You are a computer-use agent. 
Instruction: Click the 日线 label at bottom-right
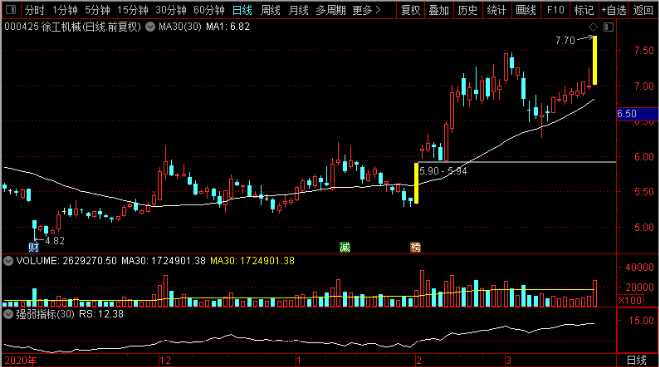click(637, 360)
